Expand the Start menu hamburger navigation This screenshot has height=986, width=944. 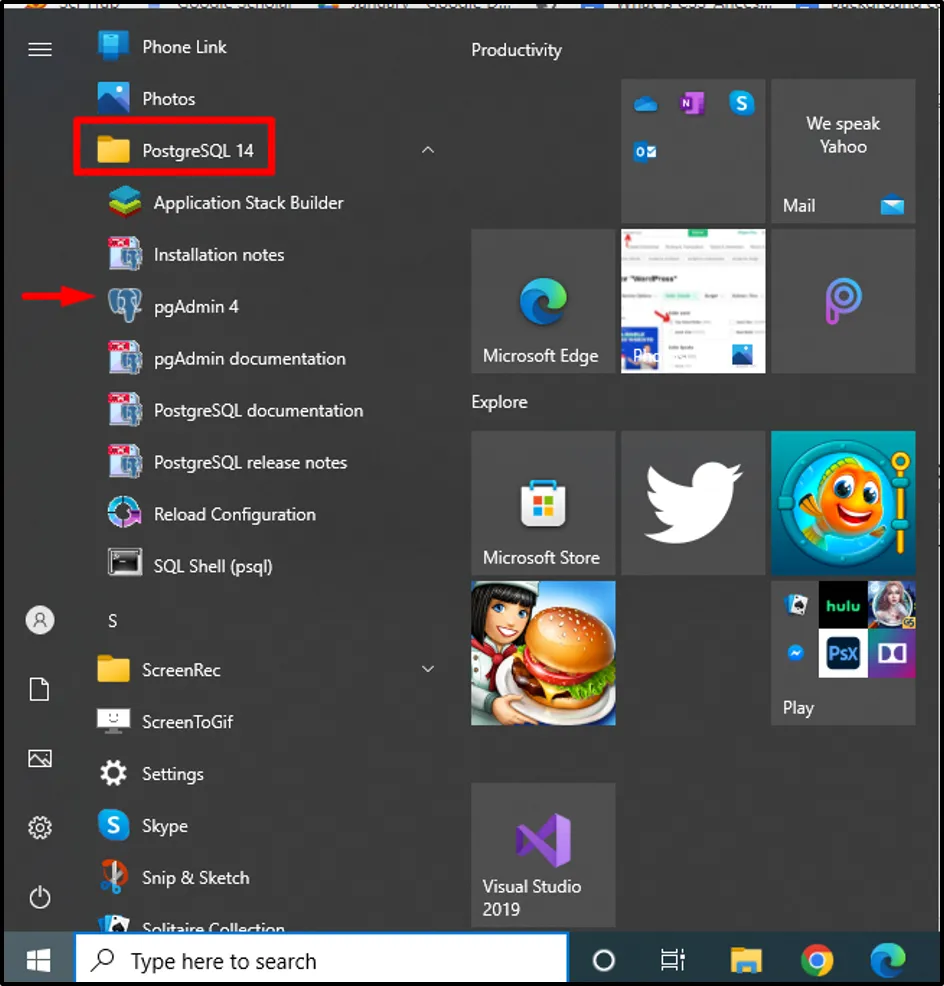point(40,49)
